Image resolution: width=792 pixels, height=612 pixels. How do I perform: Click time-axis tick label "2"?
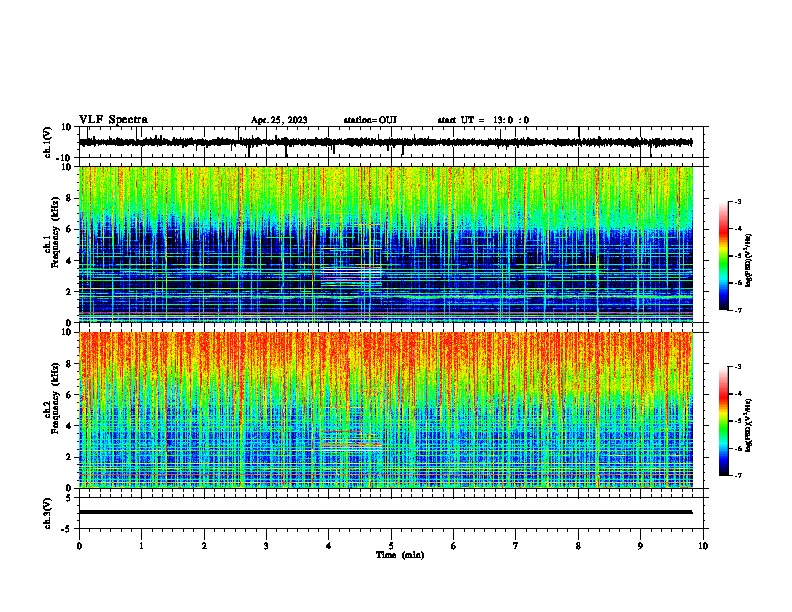(204, 546)
